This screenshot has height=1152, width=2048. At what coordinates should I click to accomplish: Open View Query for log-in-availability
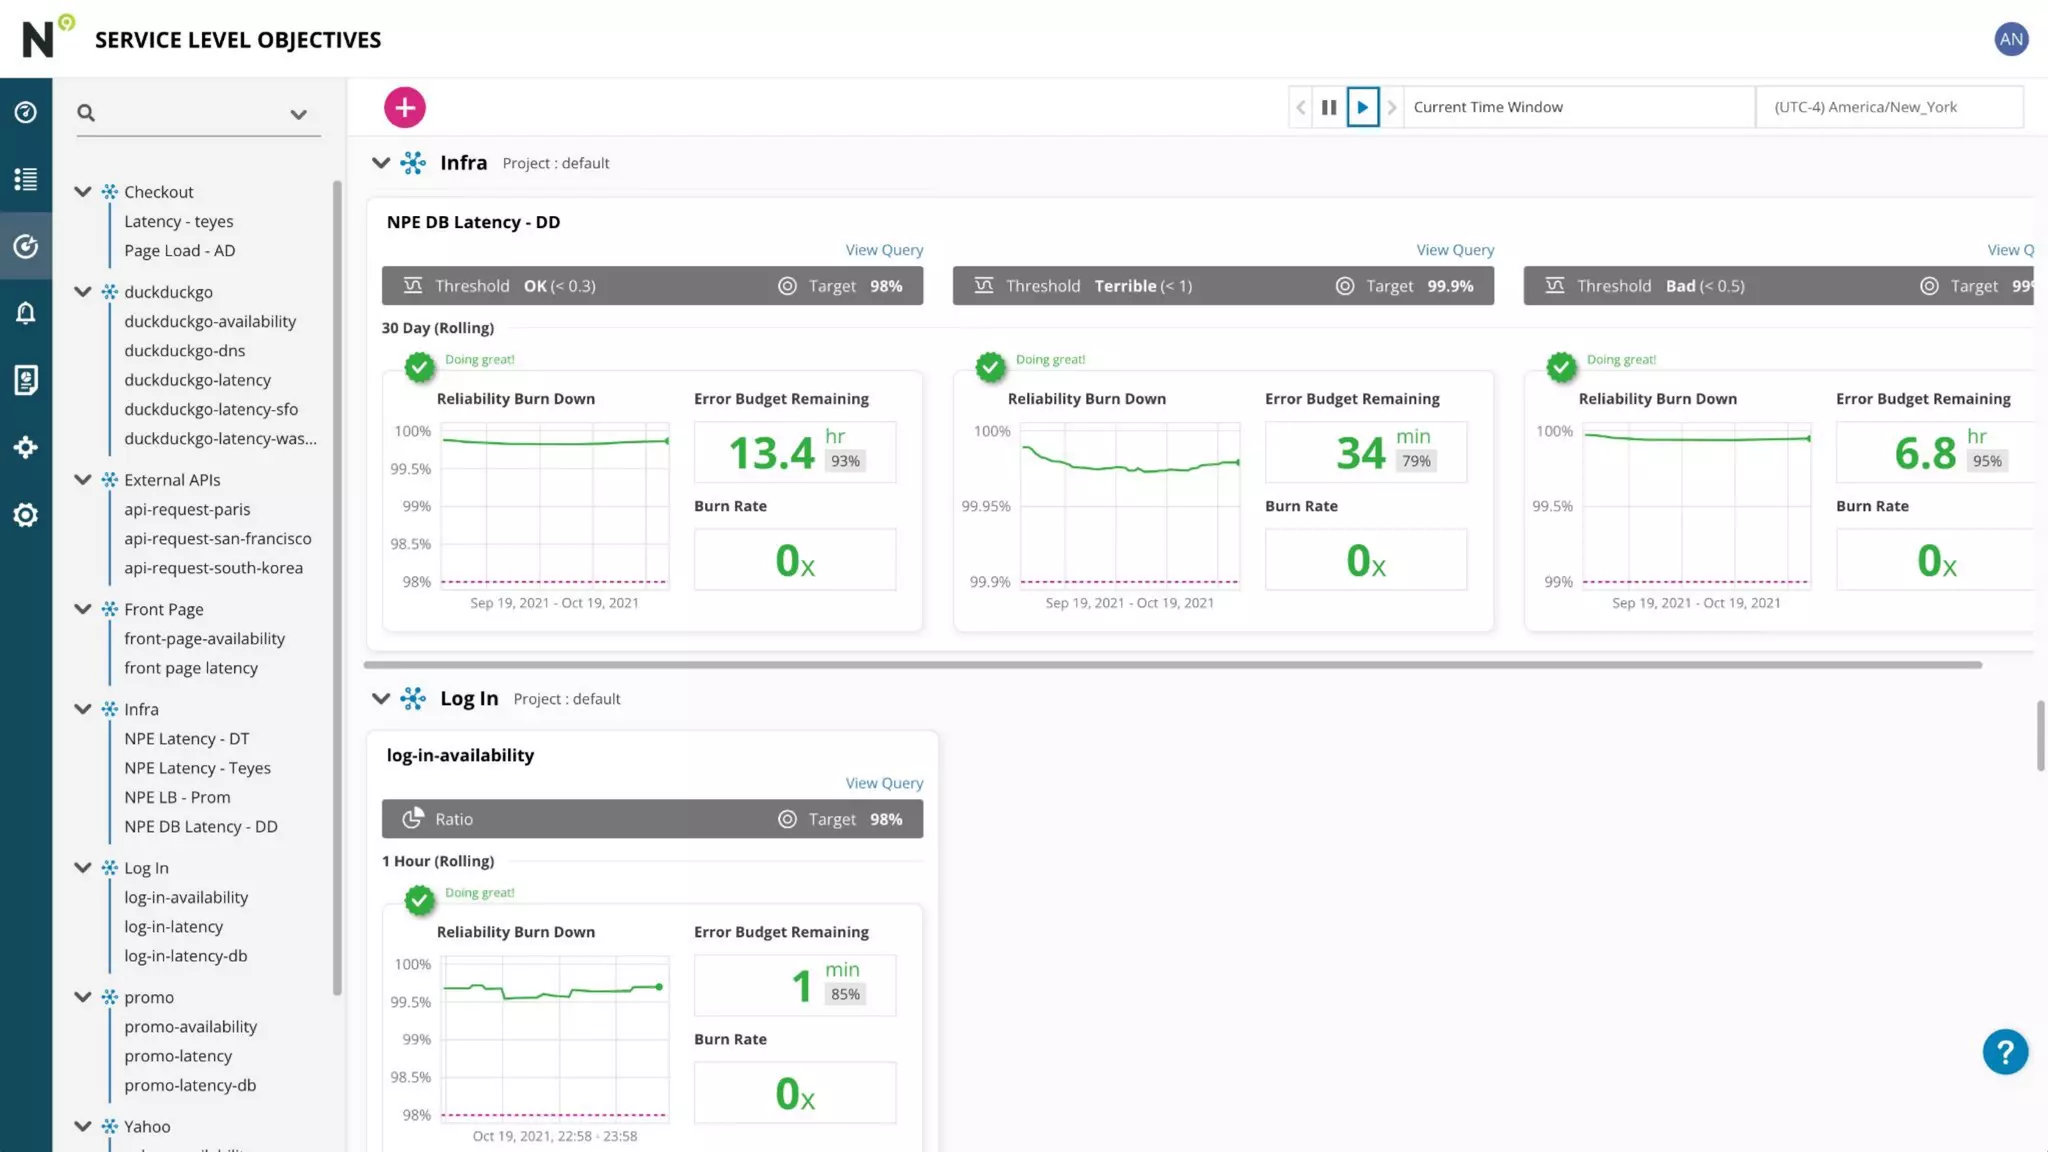884,783
